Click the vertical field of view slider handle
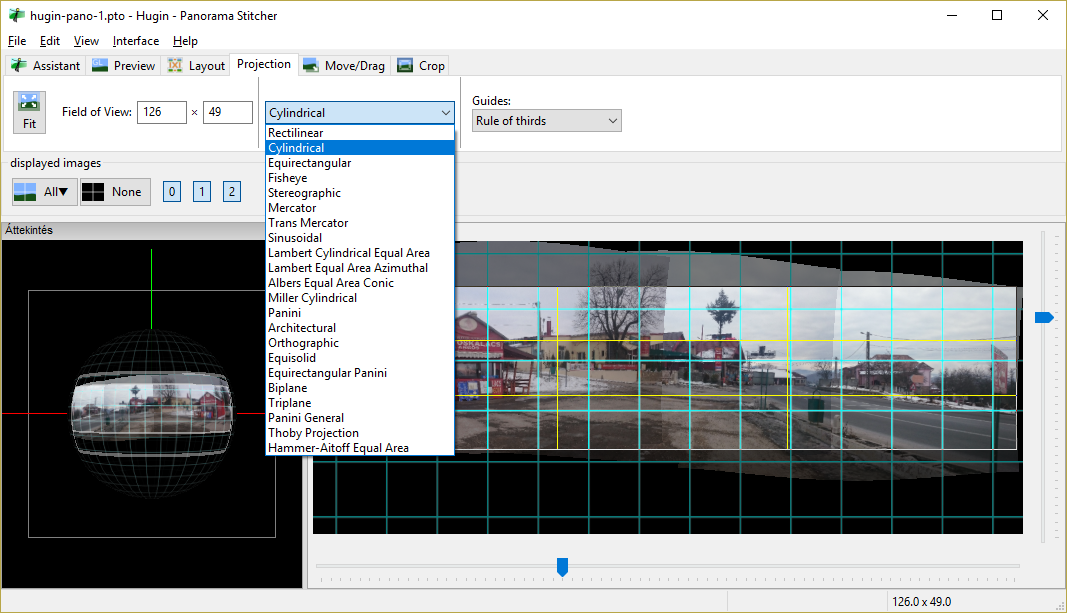The width and height of the screenshot is (1067, 613). (x=1044, y=317)
